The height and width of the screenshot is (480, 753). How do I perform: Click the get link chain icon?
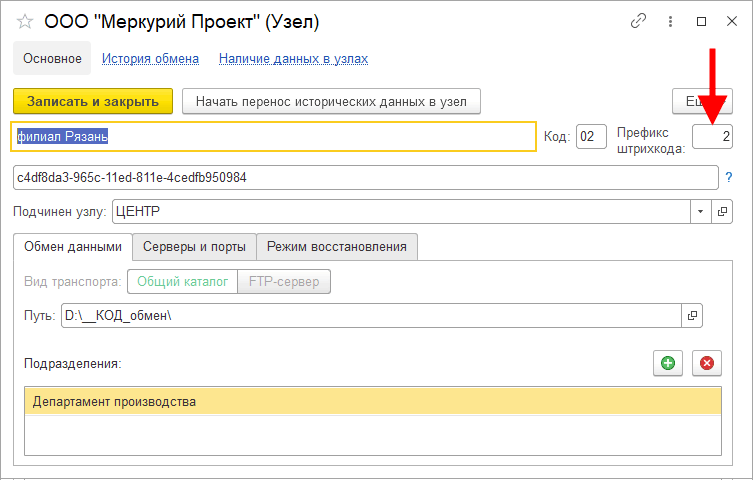[x=638, y=21]
